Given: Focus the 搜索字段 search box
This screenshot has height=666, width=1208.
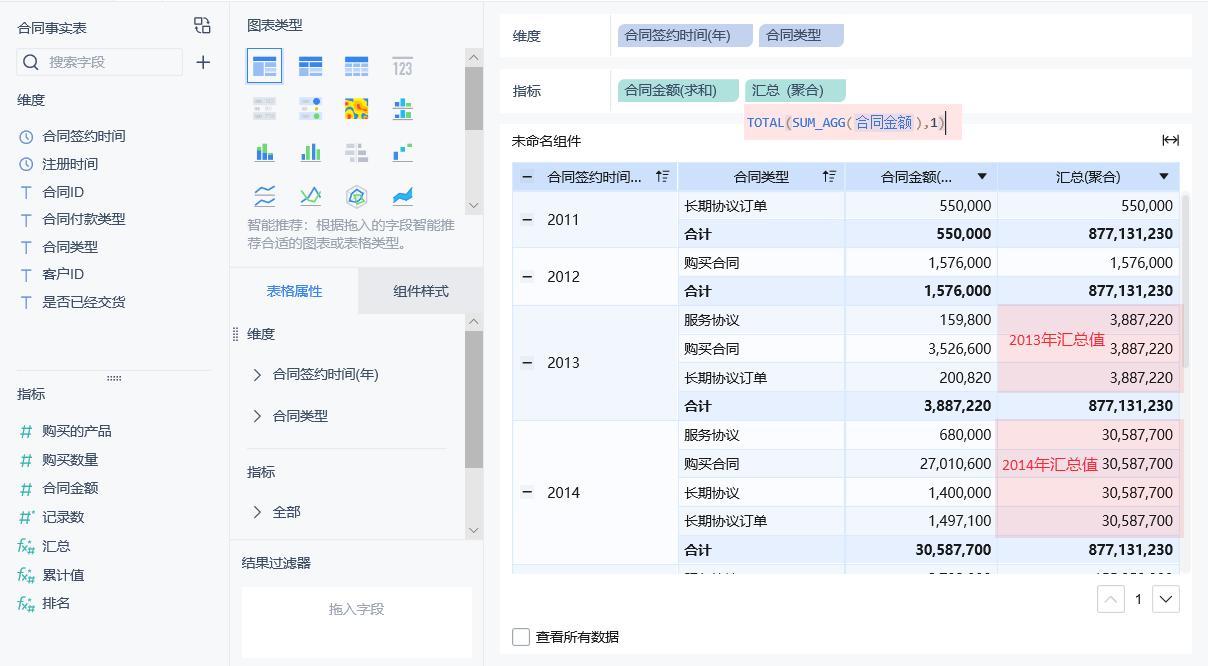Looking at the screenshot, I should tap(100, 62).
